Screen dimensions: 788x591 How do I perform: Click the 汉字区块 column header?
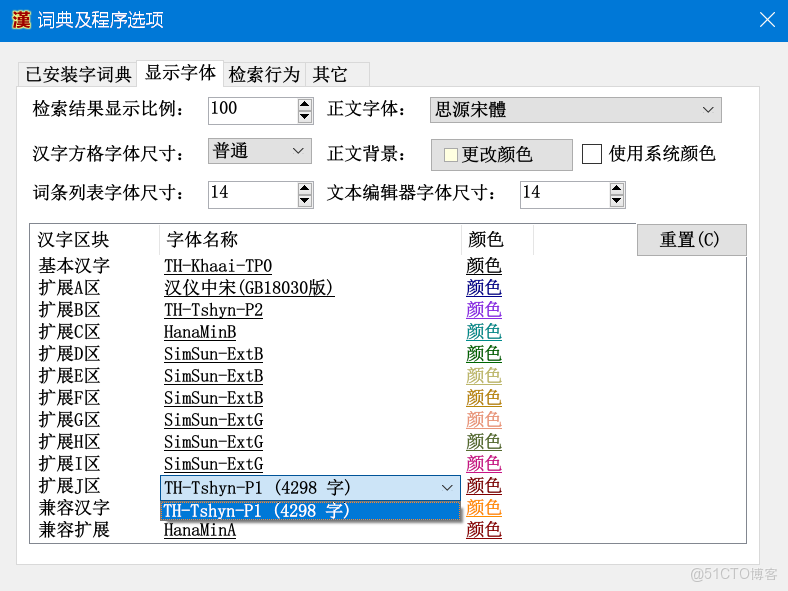click(x=94, y=240)
